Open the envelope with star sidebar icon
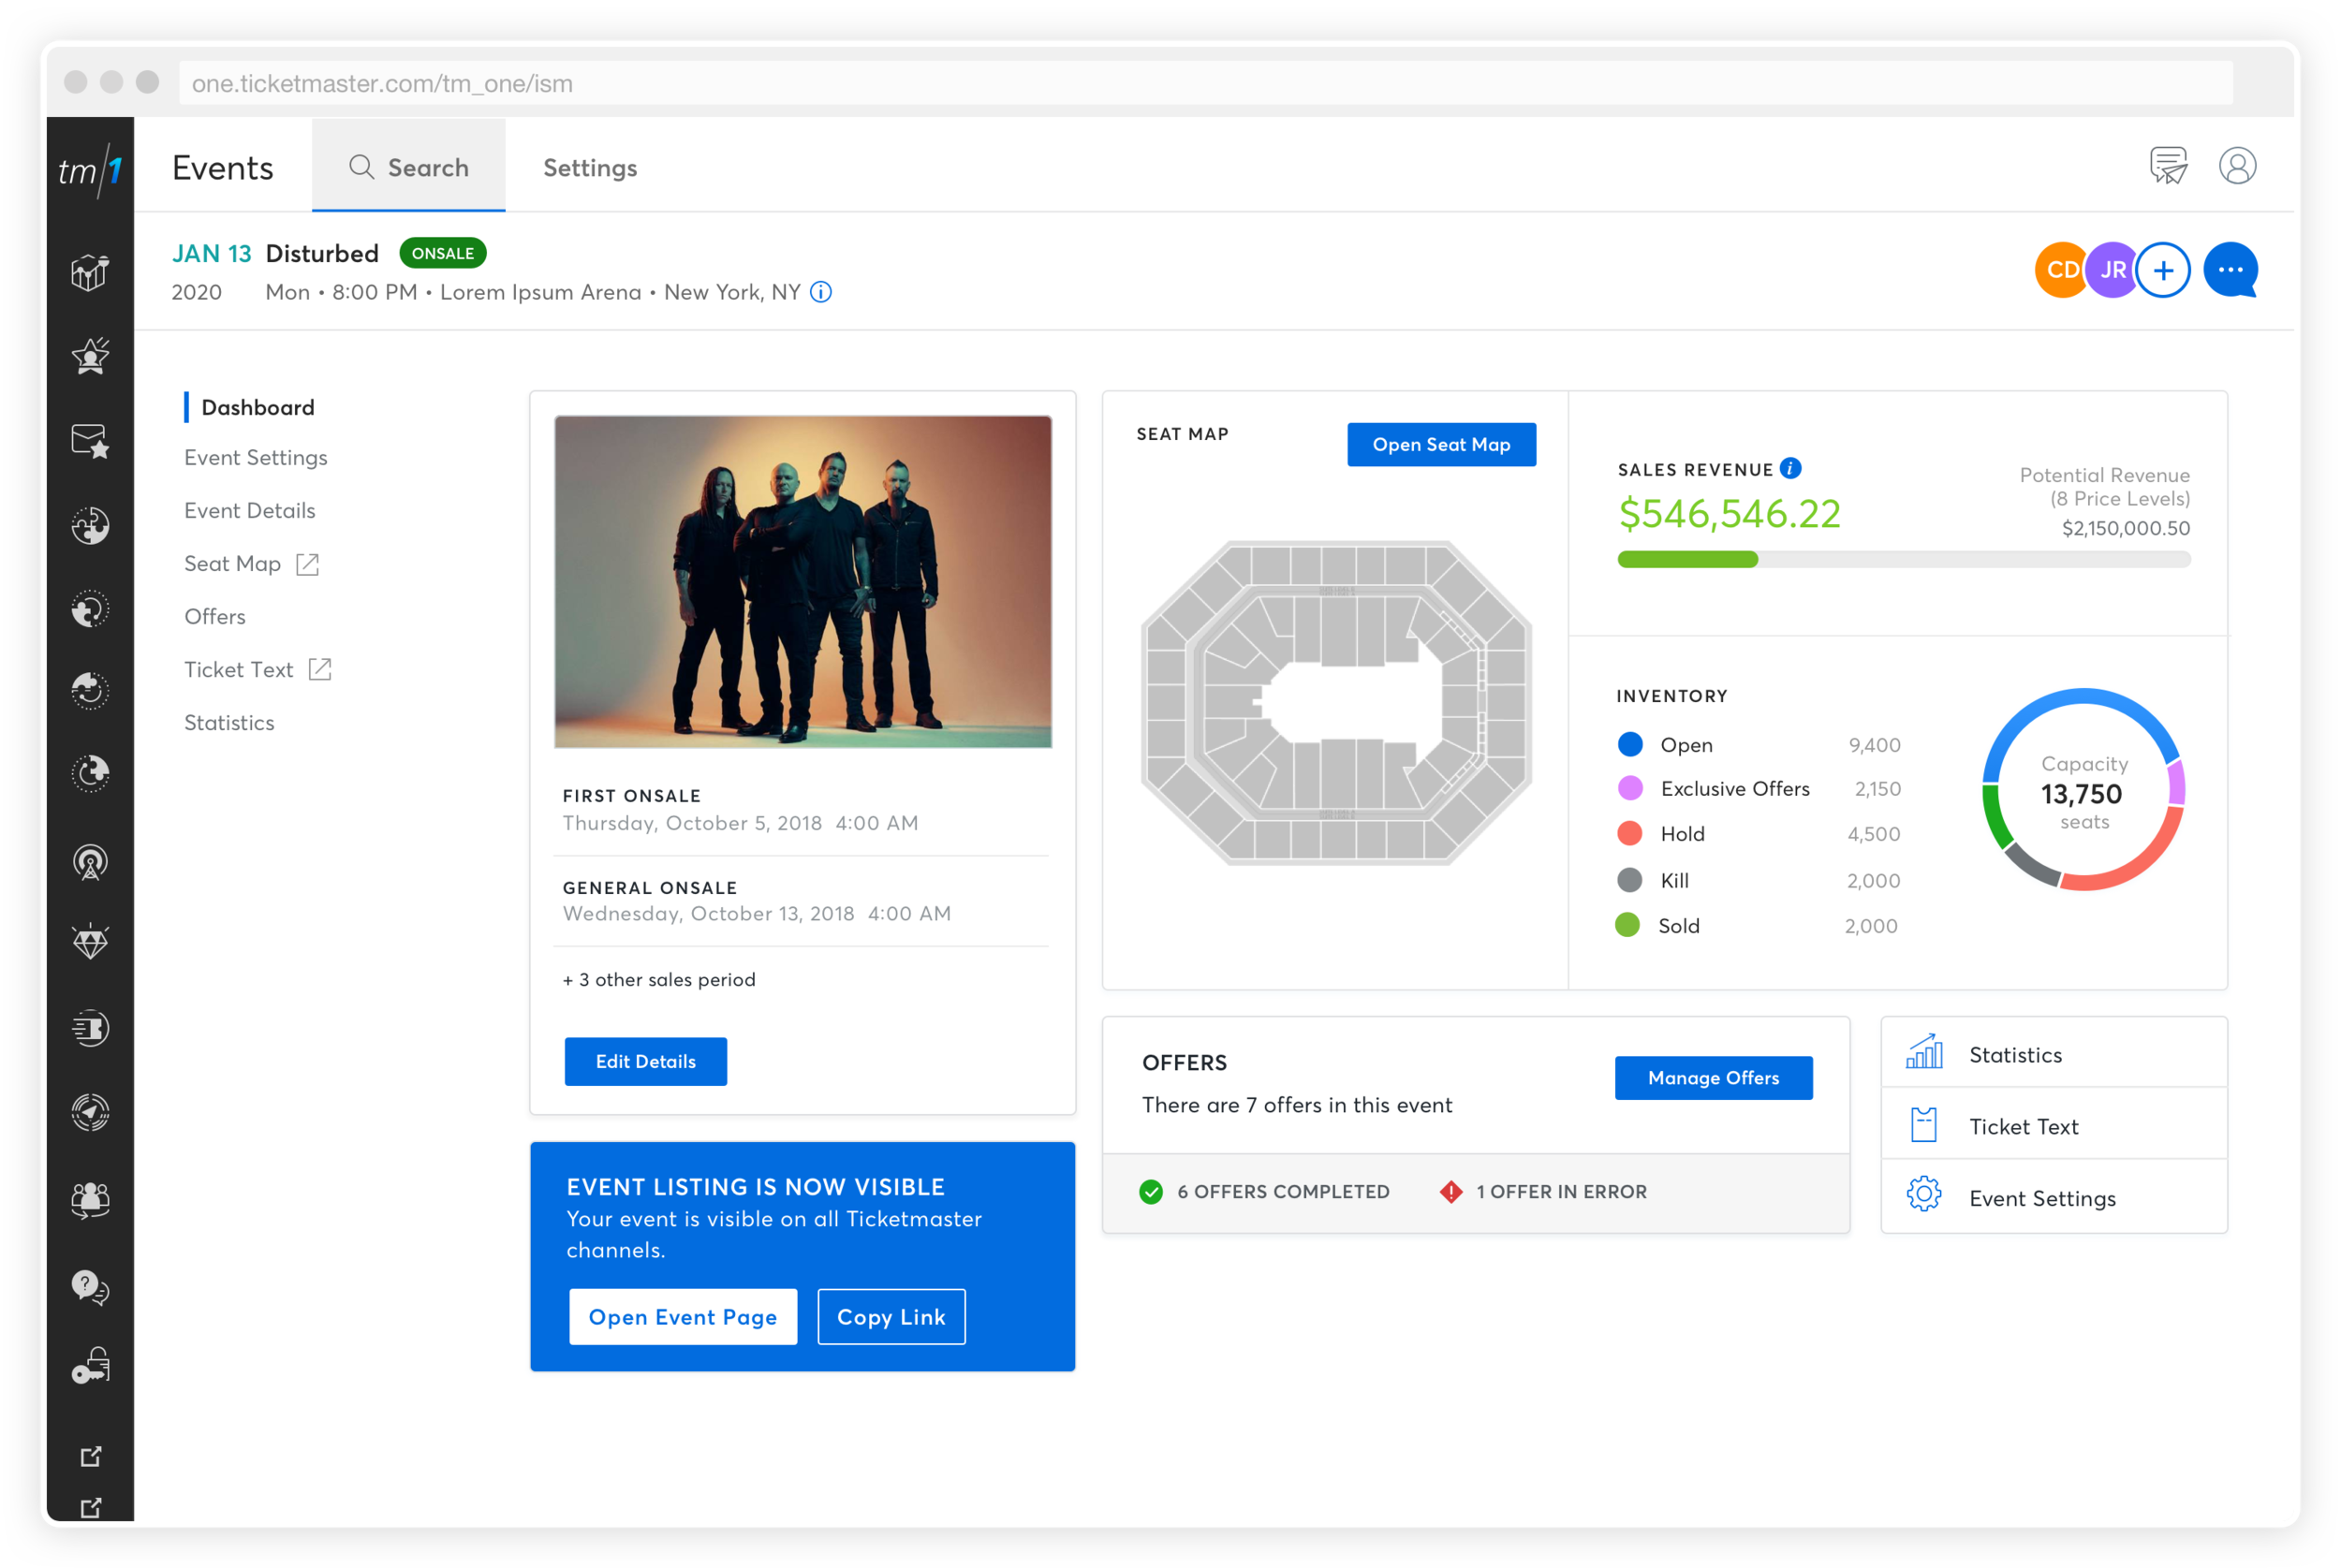 [x=90, y=441]
